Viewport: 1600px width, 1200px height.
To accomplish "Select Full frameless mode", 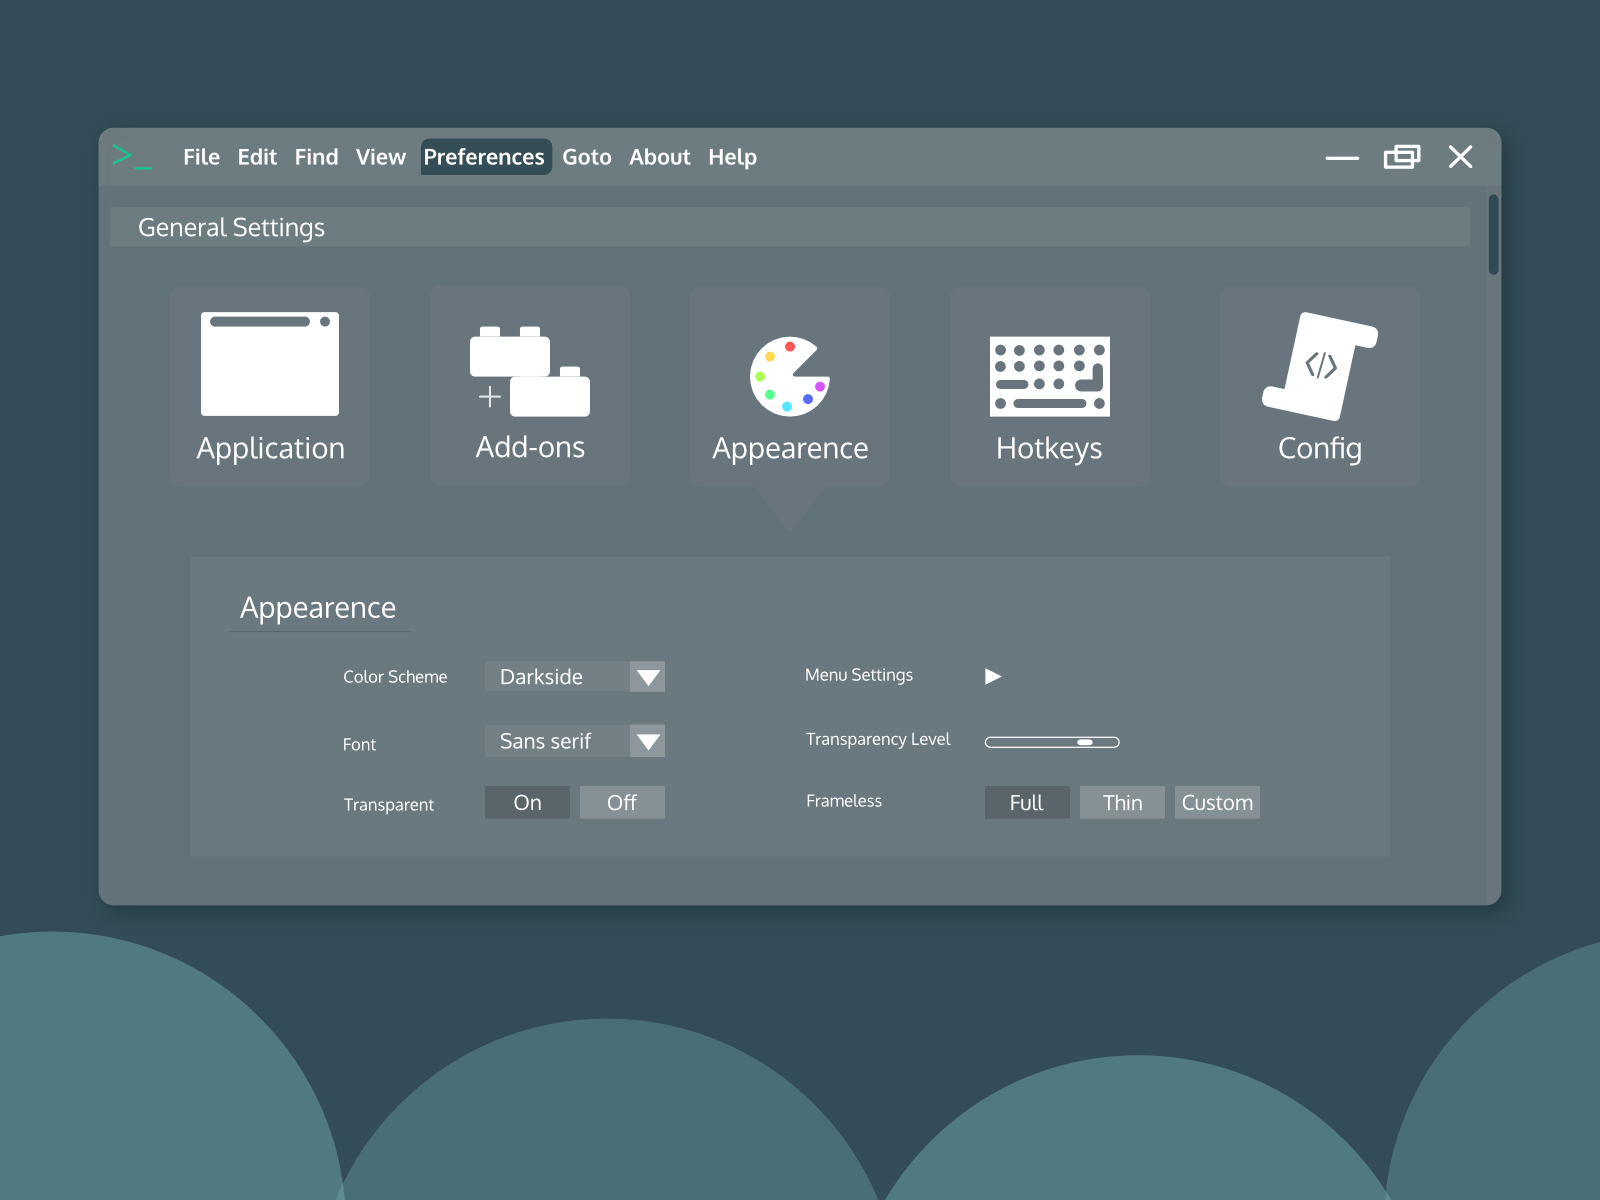I will click(x=1027, y=802).
